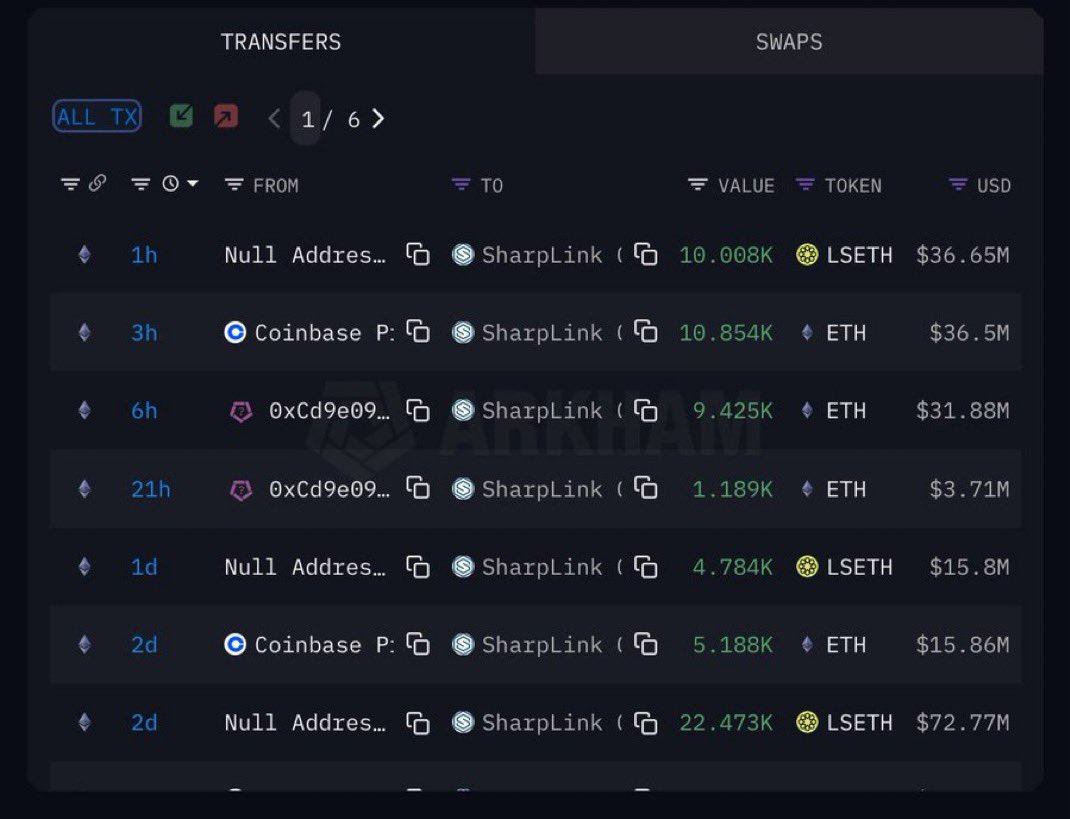Copy SharpLink address in 21h row
1070x819 pixels.
tap(646, 488)
